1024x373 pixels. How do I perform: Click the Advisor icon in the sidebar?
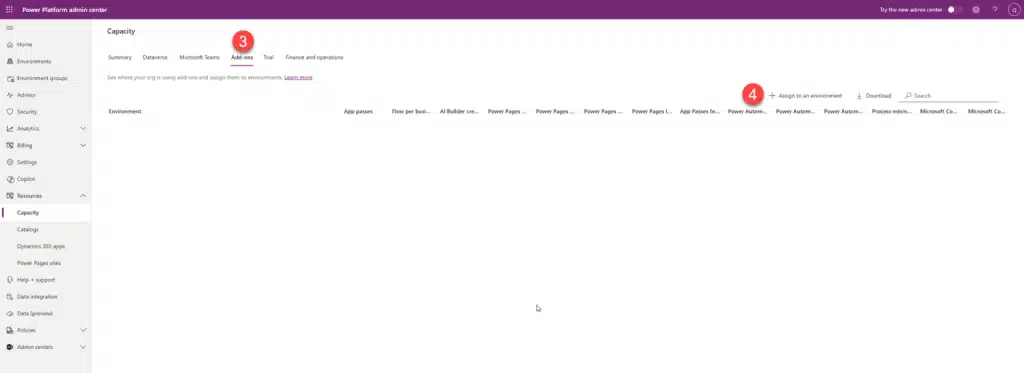(x=10, y=95)
